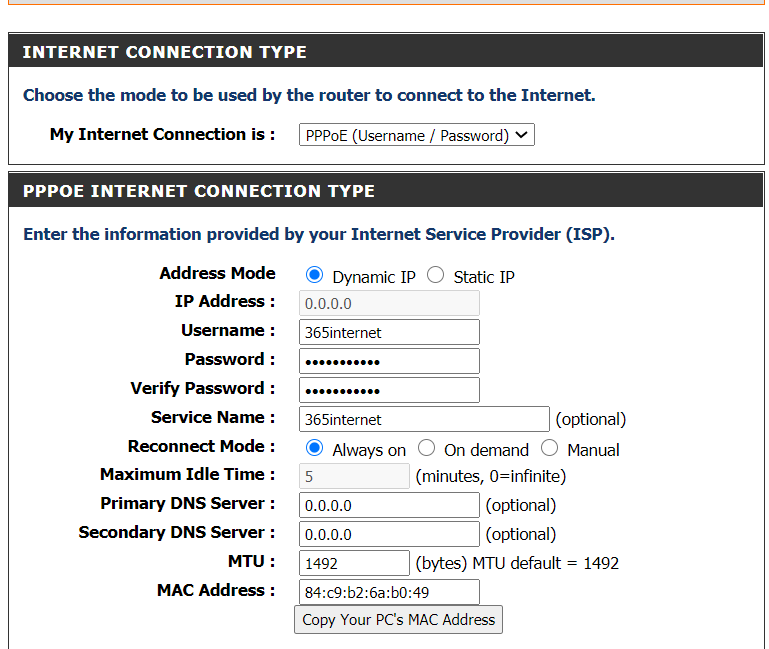This screenshot has width=769, height=649.
Task: Click the Username input field
Action: coord(389,332)
